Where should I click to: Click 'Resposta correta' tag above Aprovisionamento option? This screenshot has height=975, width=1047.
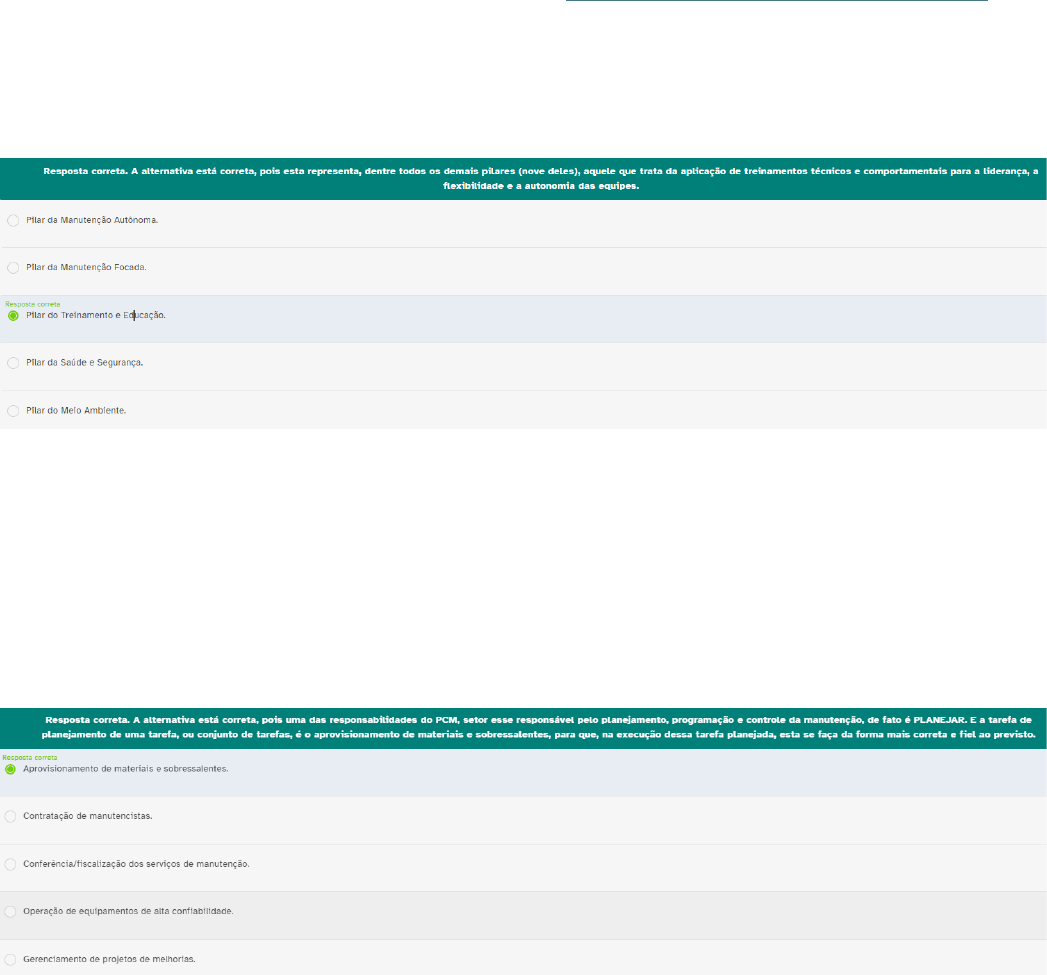click(30, 757)
